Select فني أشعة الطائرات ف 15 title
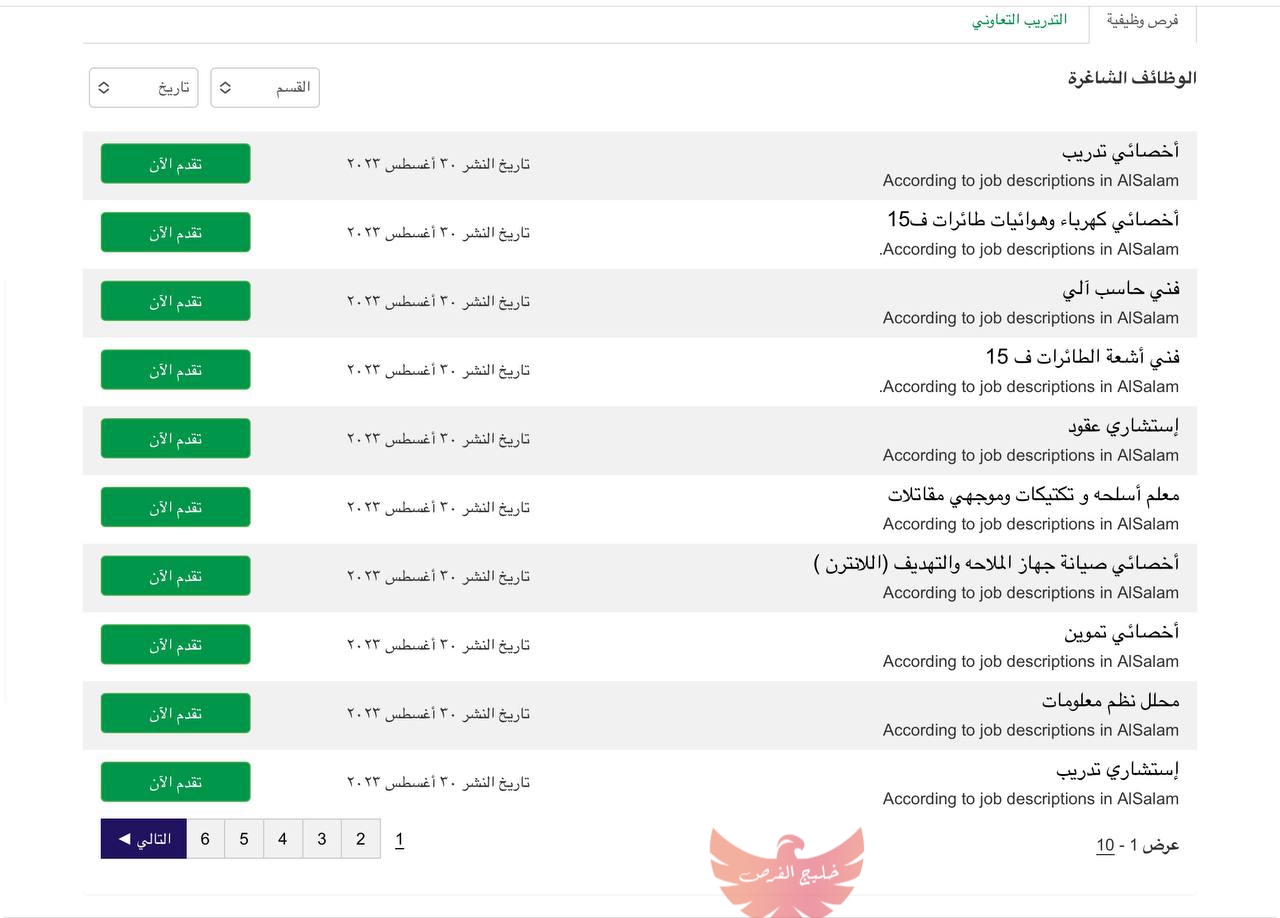 (1082, 357)
